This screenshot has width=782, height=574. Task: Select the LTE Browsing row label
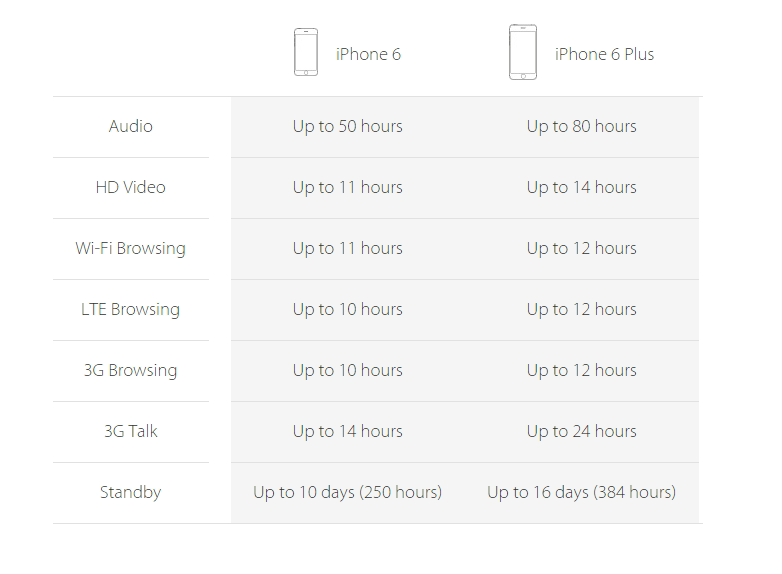click(131, 309)
